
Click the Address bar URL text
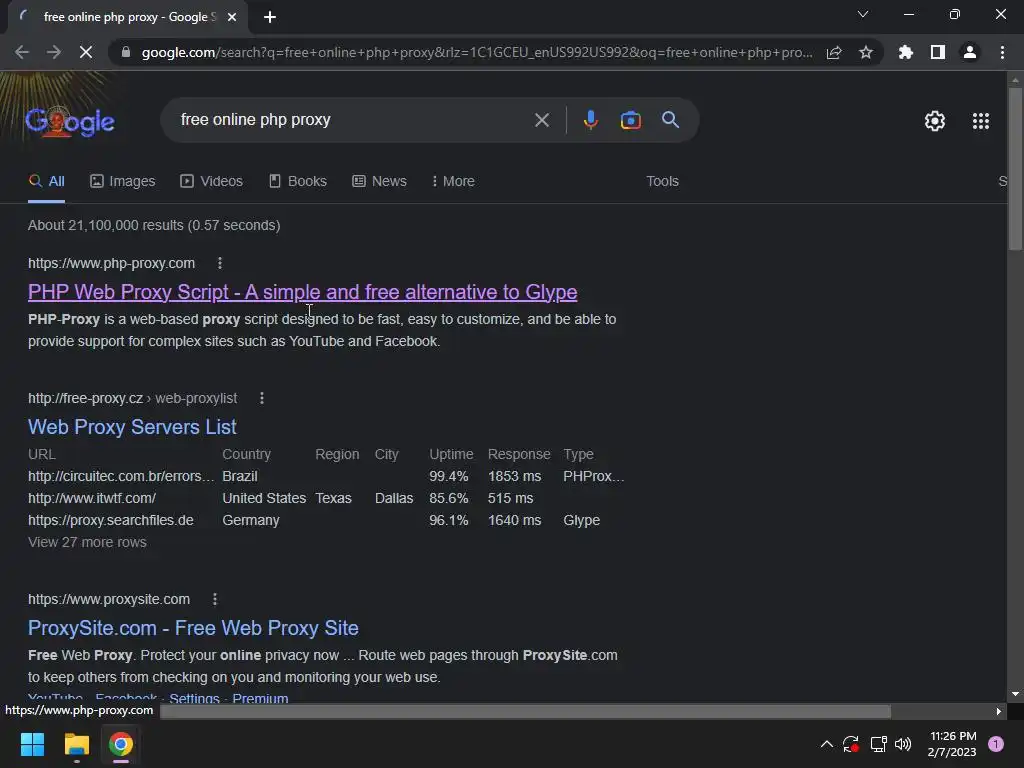click(x=477, y=52)
